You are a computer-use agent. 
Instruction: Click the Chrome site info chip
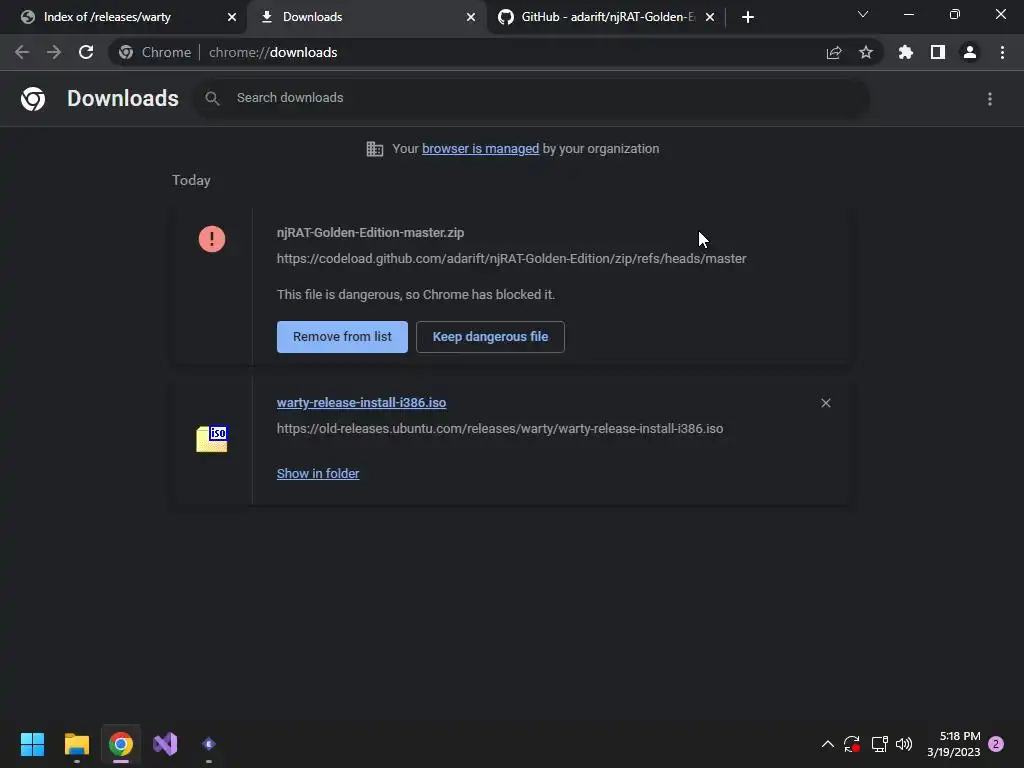coord(155,52)
